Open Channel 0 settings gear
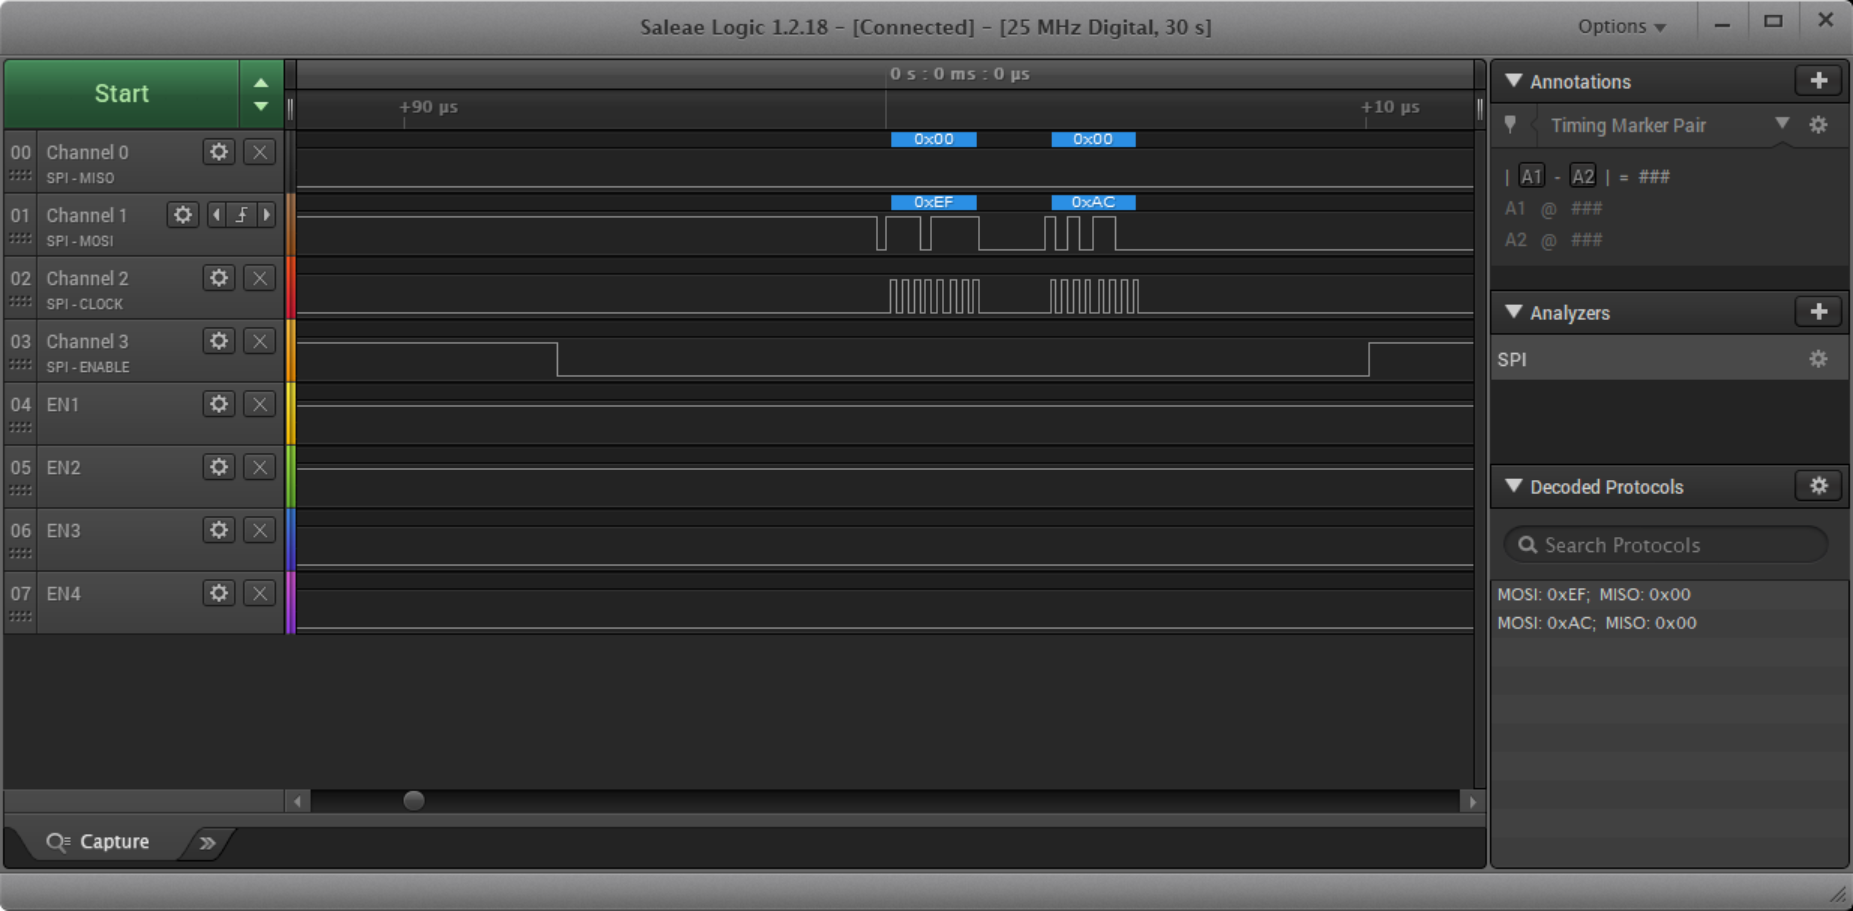 218,152
